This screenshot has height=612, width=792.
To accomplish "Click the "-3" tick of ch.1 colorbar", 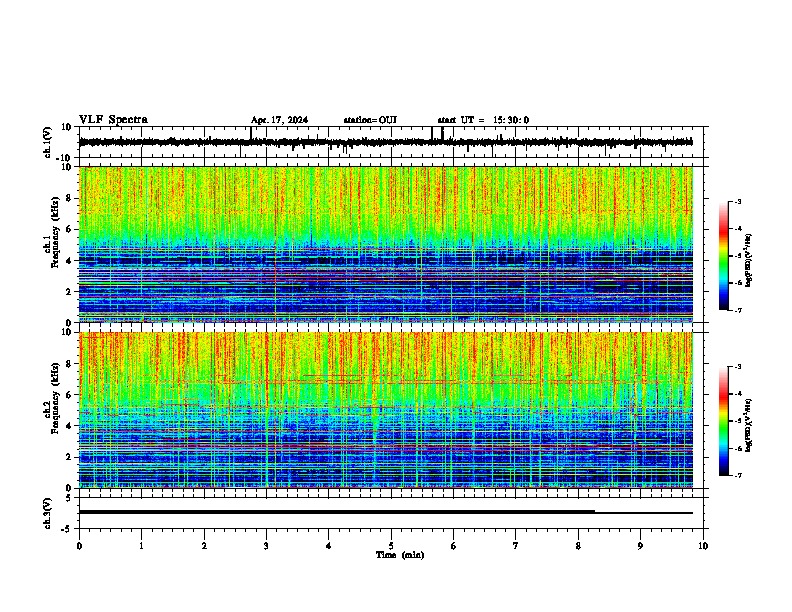I will pyautogui.click(x=738, y=201).
